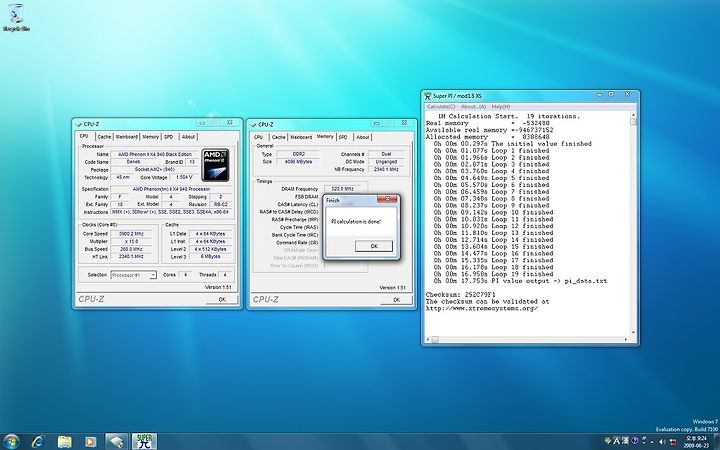Click right arrow of Super PI horizontal scrollbar
Image resolution: width=720 pixels, height=450 pixels.
click(625, 339)
